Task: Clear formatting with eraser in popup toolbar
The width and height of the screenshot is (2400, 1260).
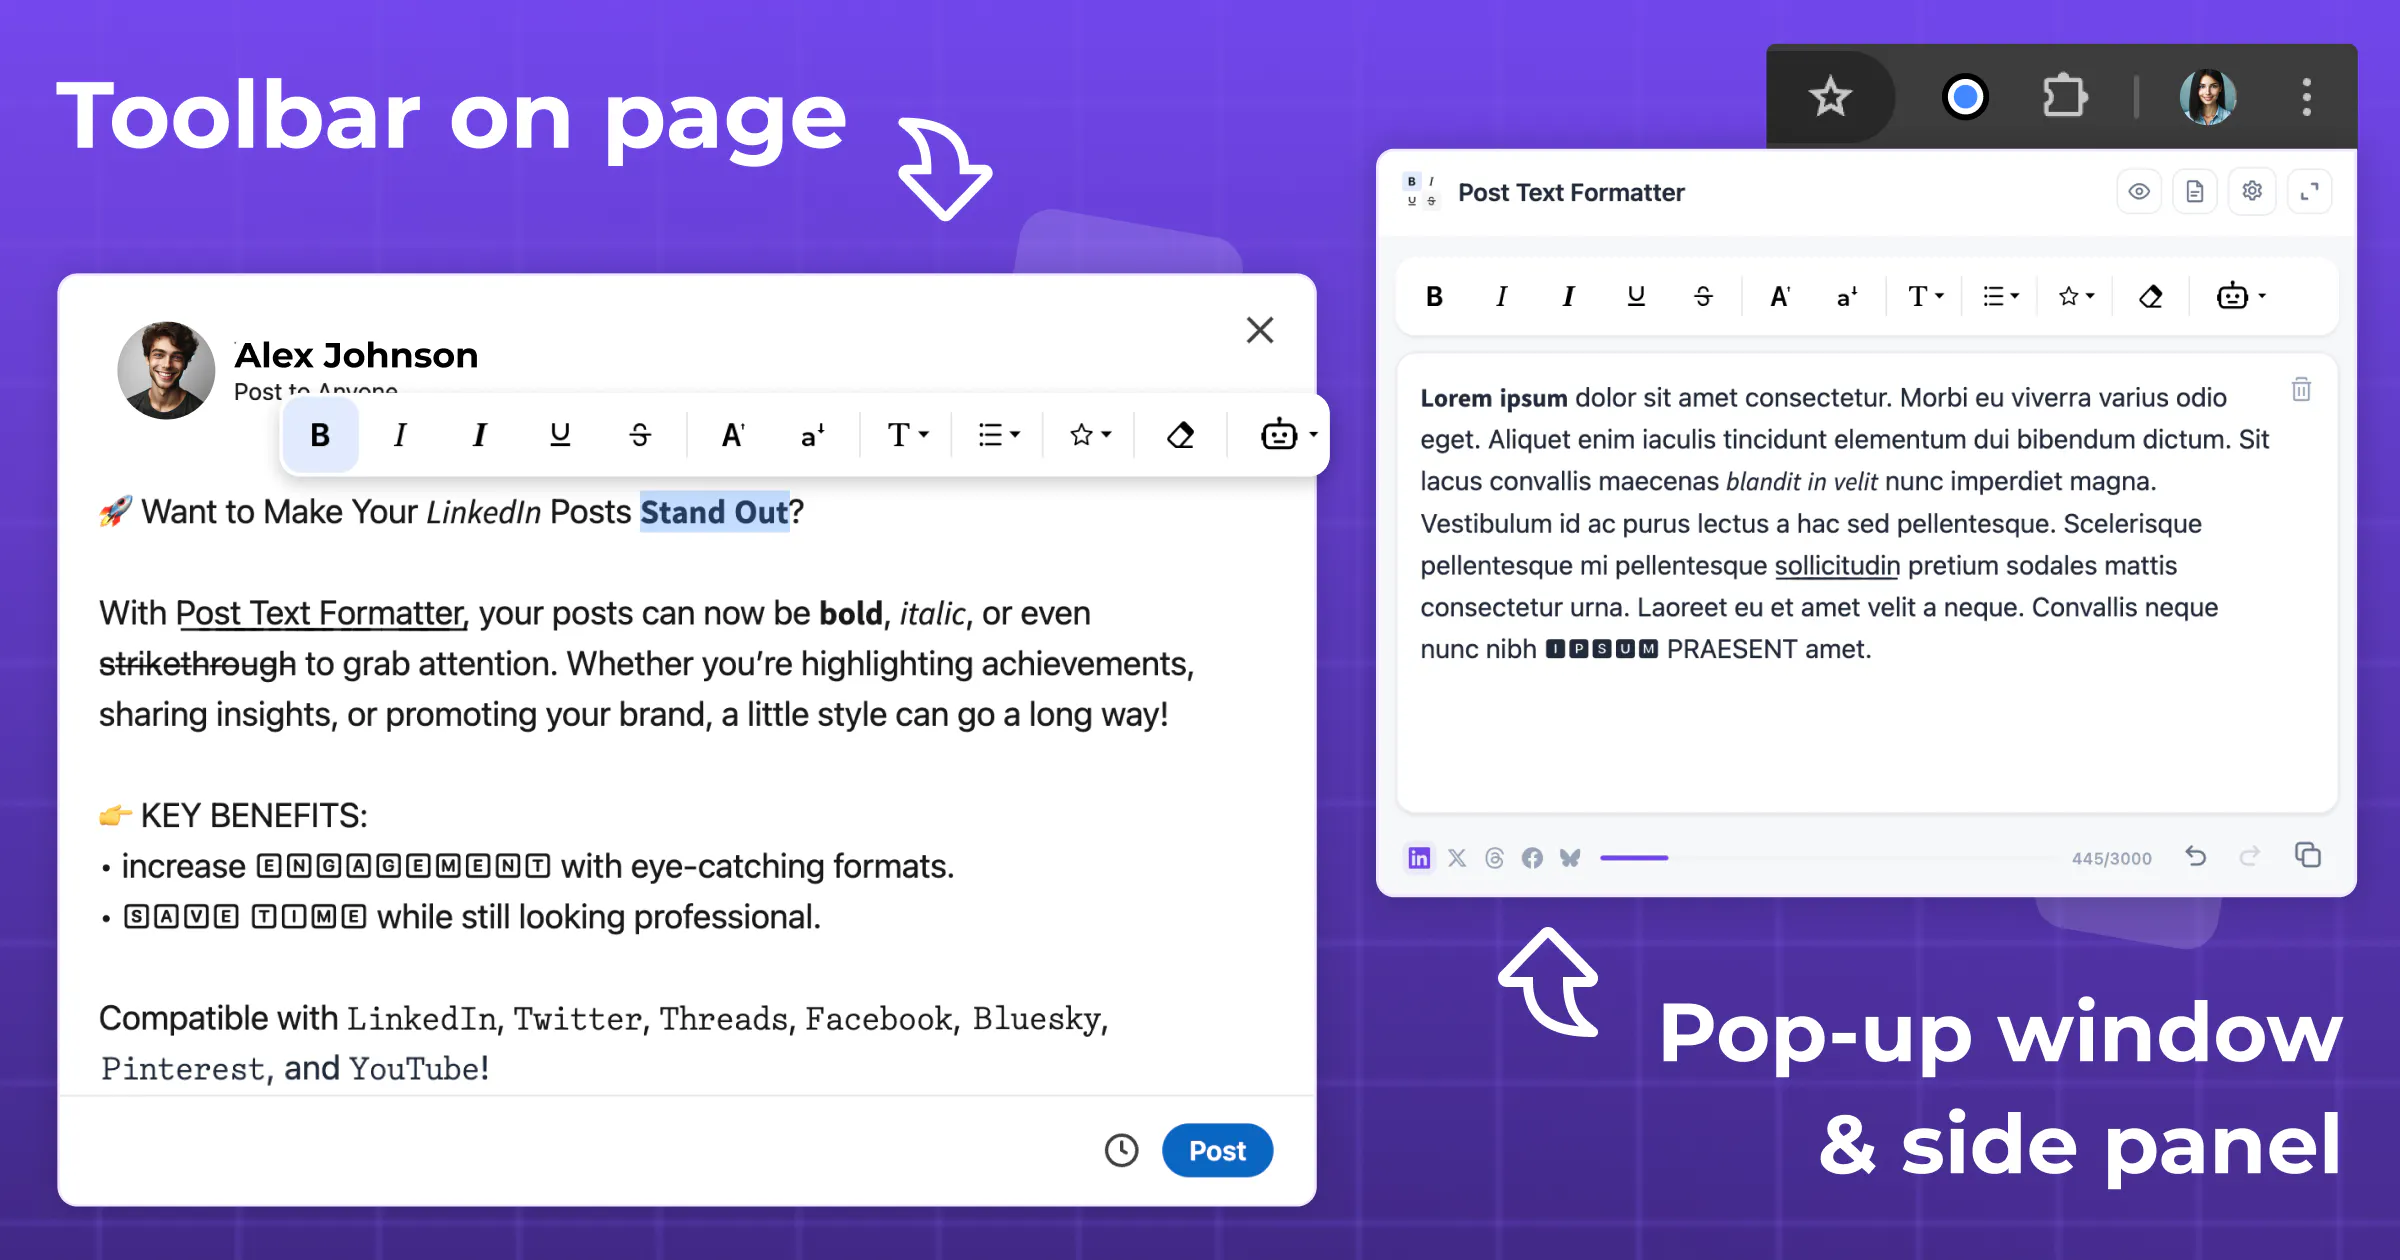Action: point(2150,296)
